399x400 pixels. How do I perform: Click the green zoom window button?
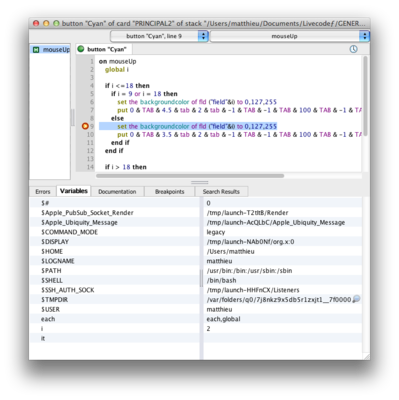pos(56,23)
